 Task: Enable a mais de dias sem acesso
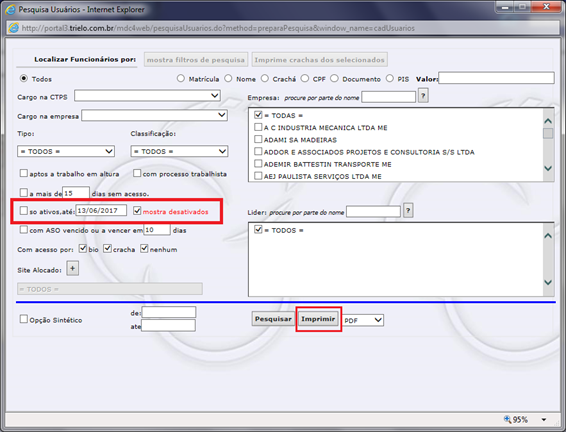click(x=23, y=192)
